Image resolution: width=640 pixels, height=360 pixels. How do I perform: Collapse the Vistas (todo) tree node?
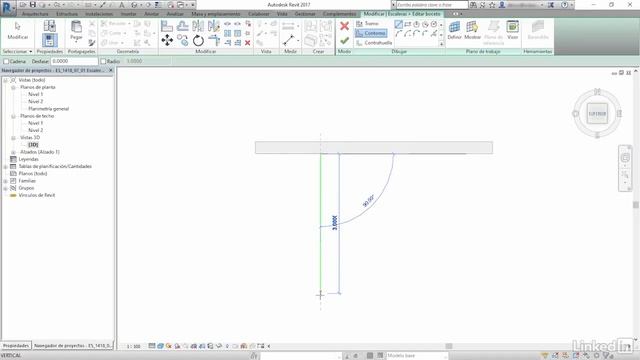click(x=6, y=80)
